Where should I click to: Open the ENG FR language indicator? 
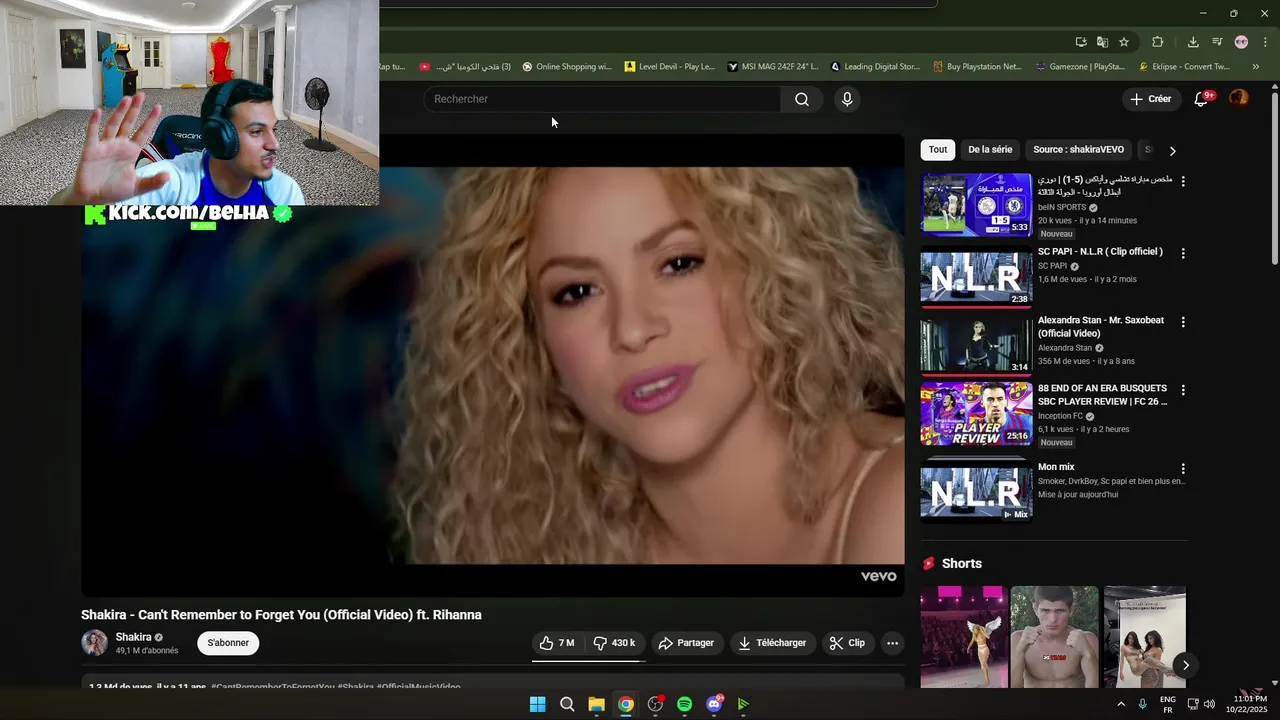click(1167, 704)
